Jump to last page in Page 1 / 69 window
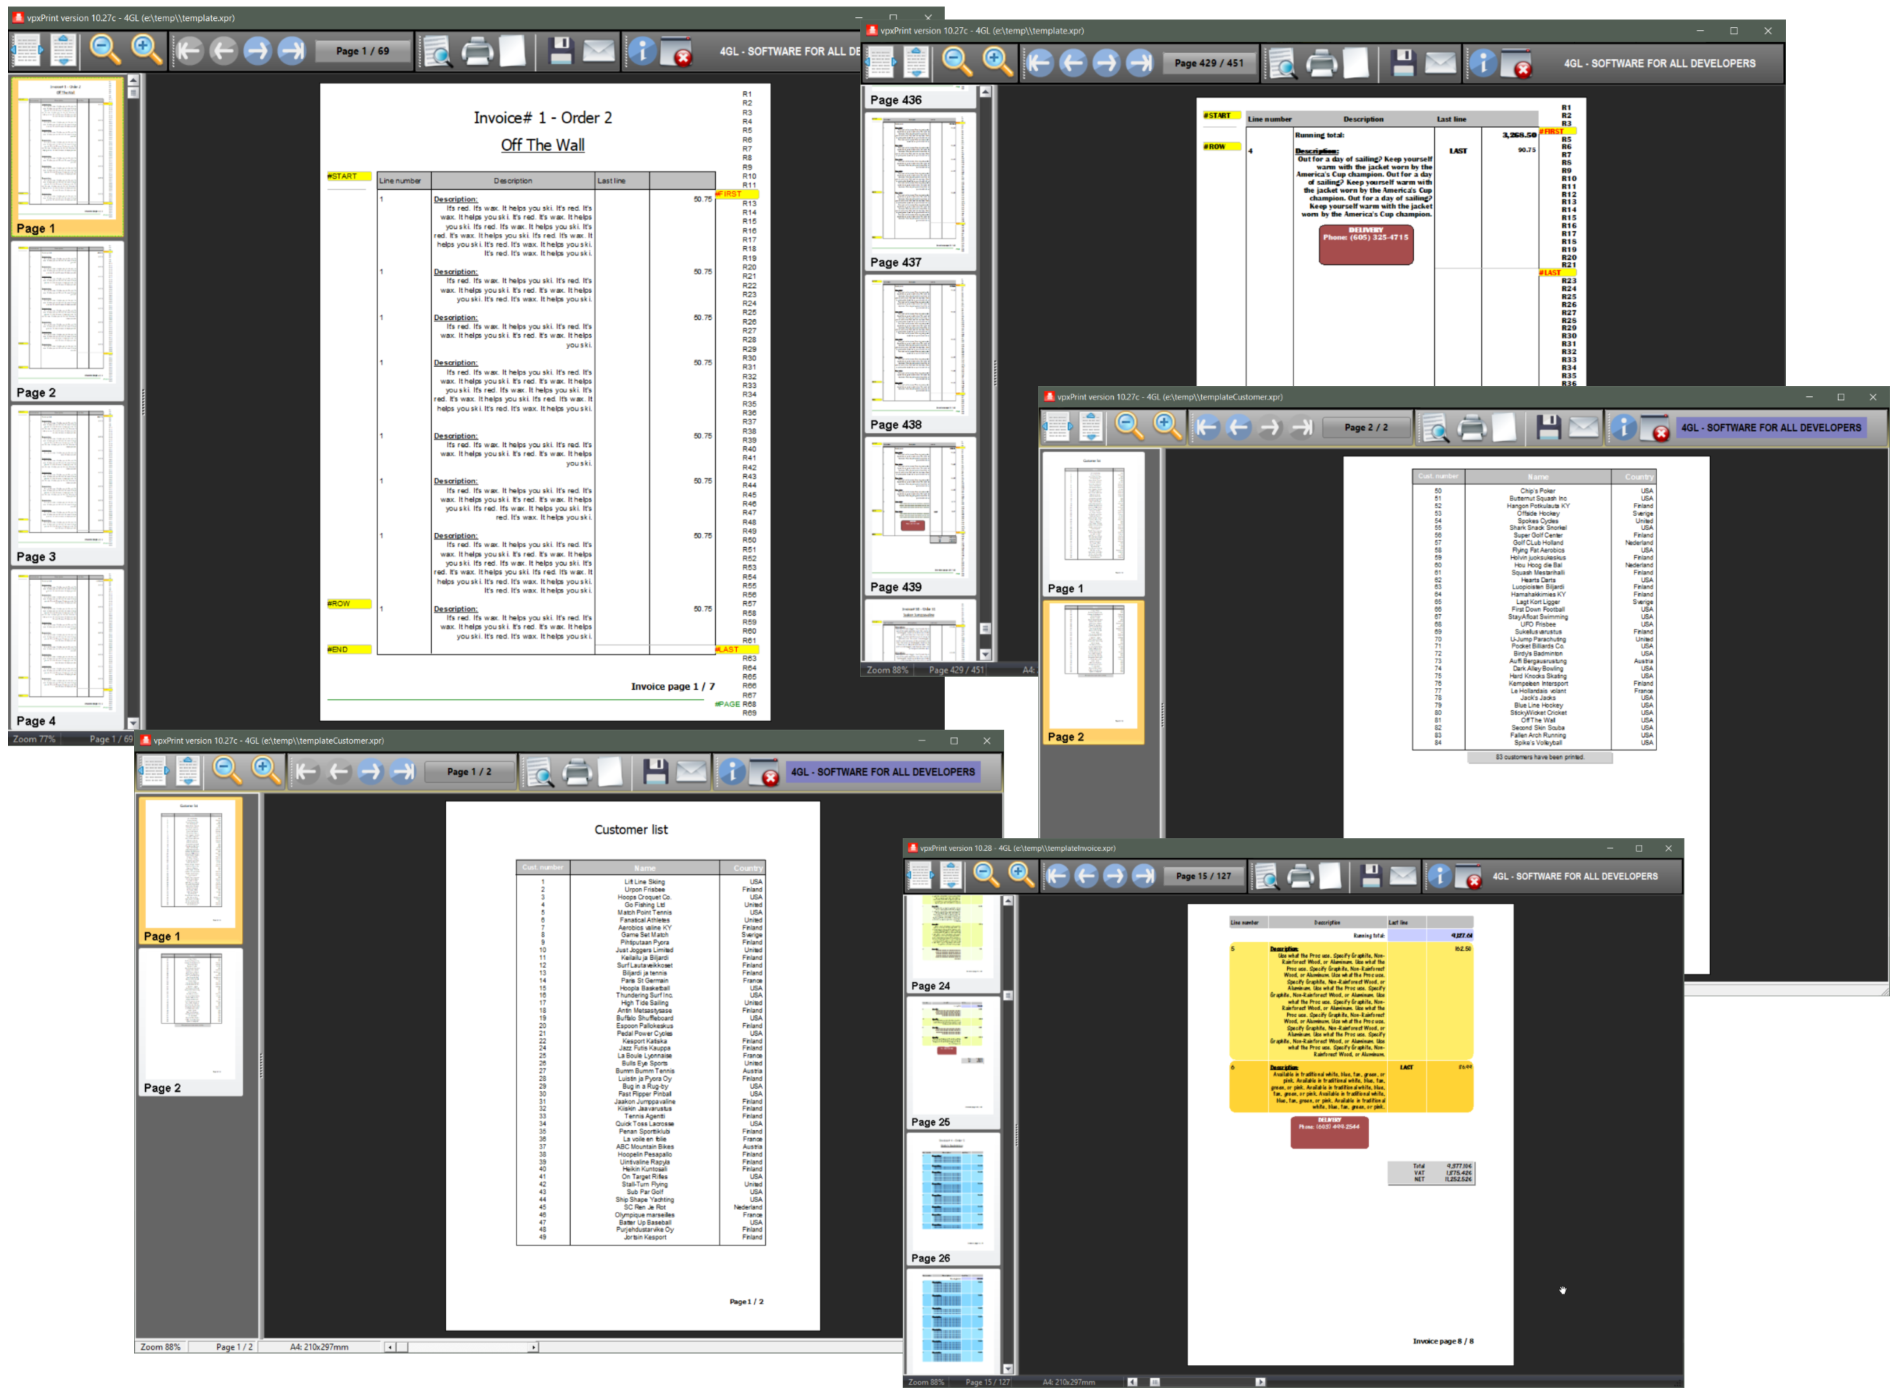 (x=291, y=50)
